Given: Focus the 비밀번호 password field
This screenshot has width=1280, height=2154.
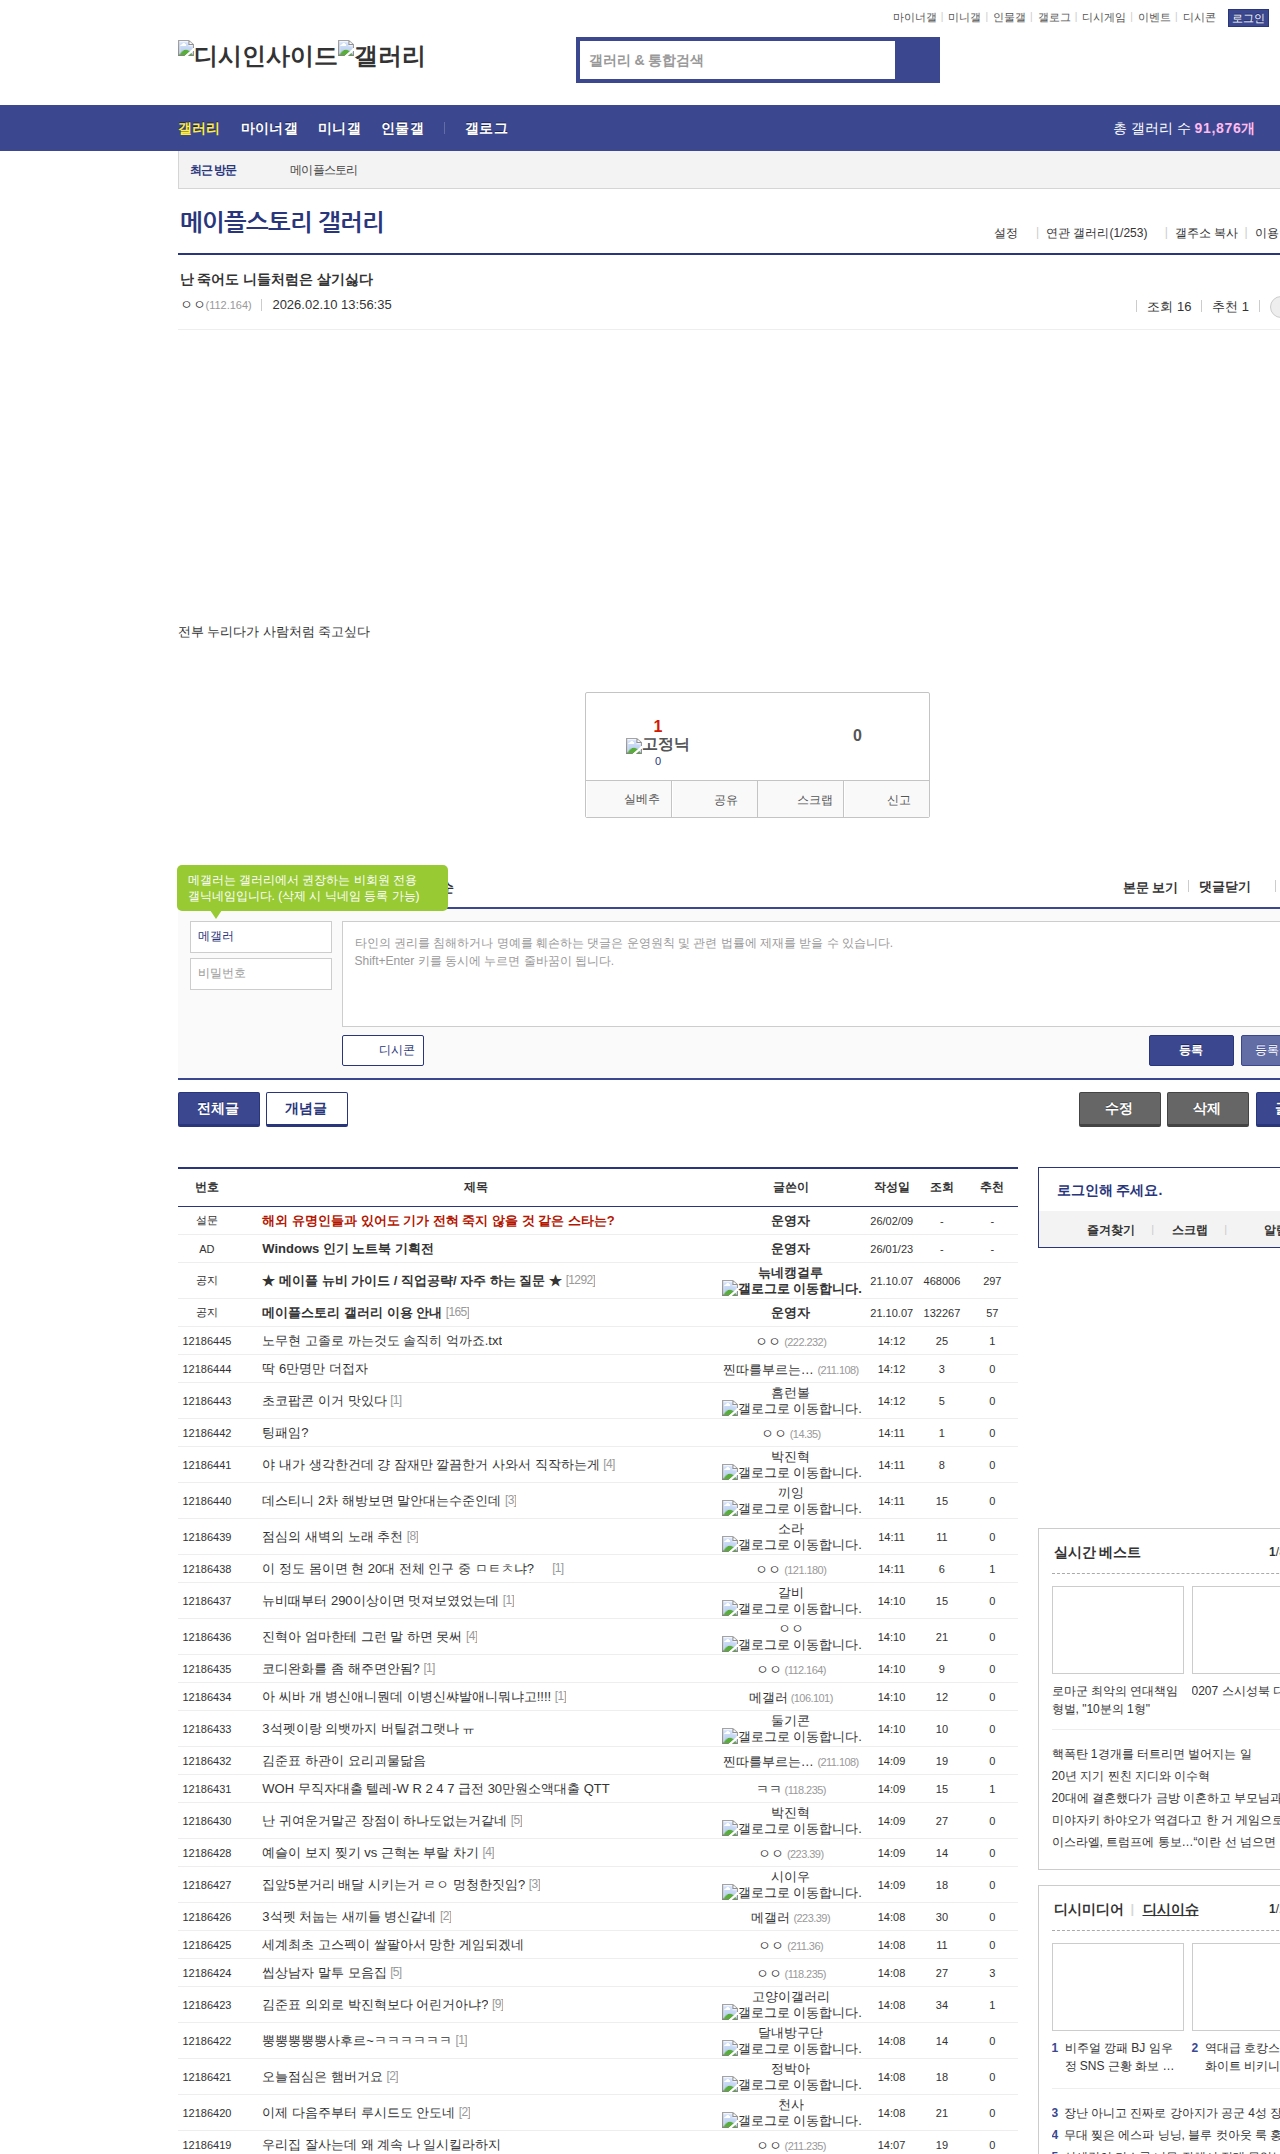Looking at the screenshot, I should (261, 973).
